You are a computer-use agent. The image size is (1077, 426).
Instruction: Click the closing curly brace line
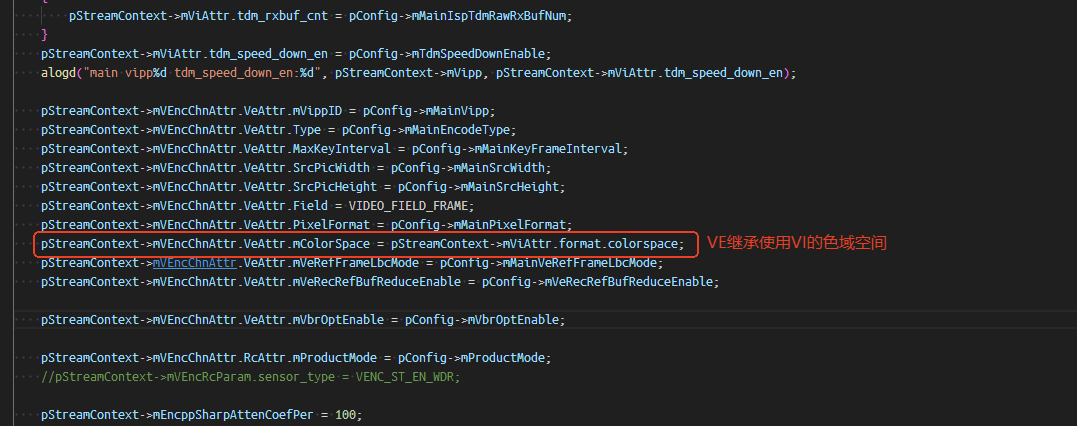click(x=44, y=35)
